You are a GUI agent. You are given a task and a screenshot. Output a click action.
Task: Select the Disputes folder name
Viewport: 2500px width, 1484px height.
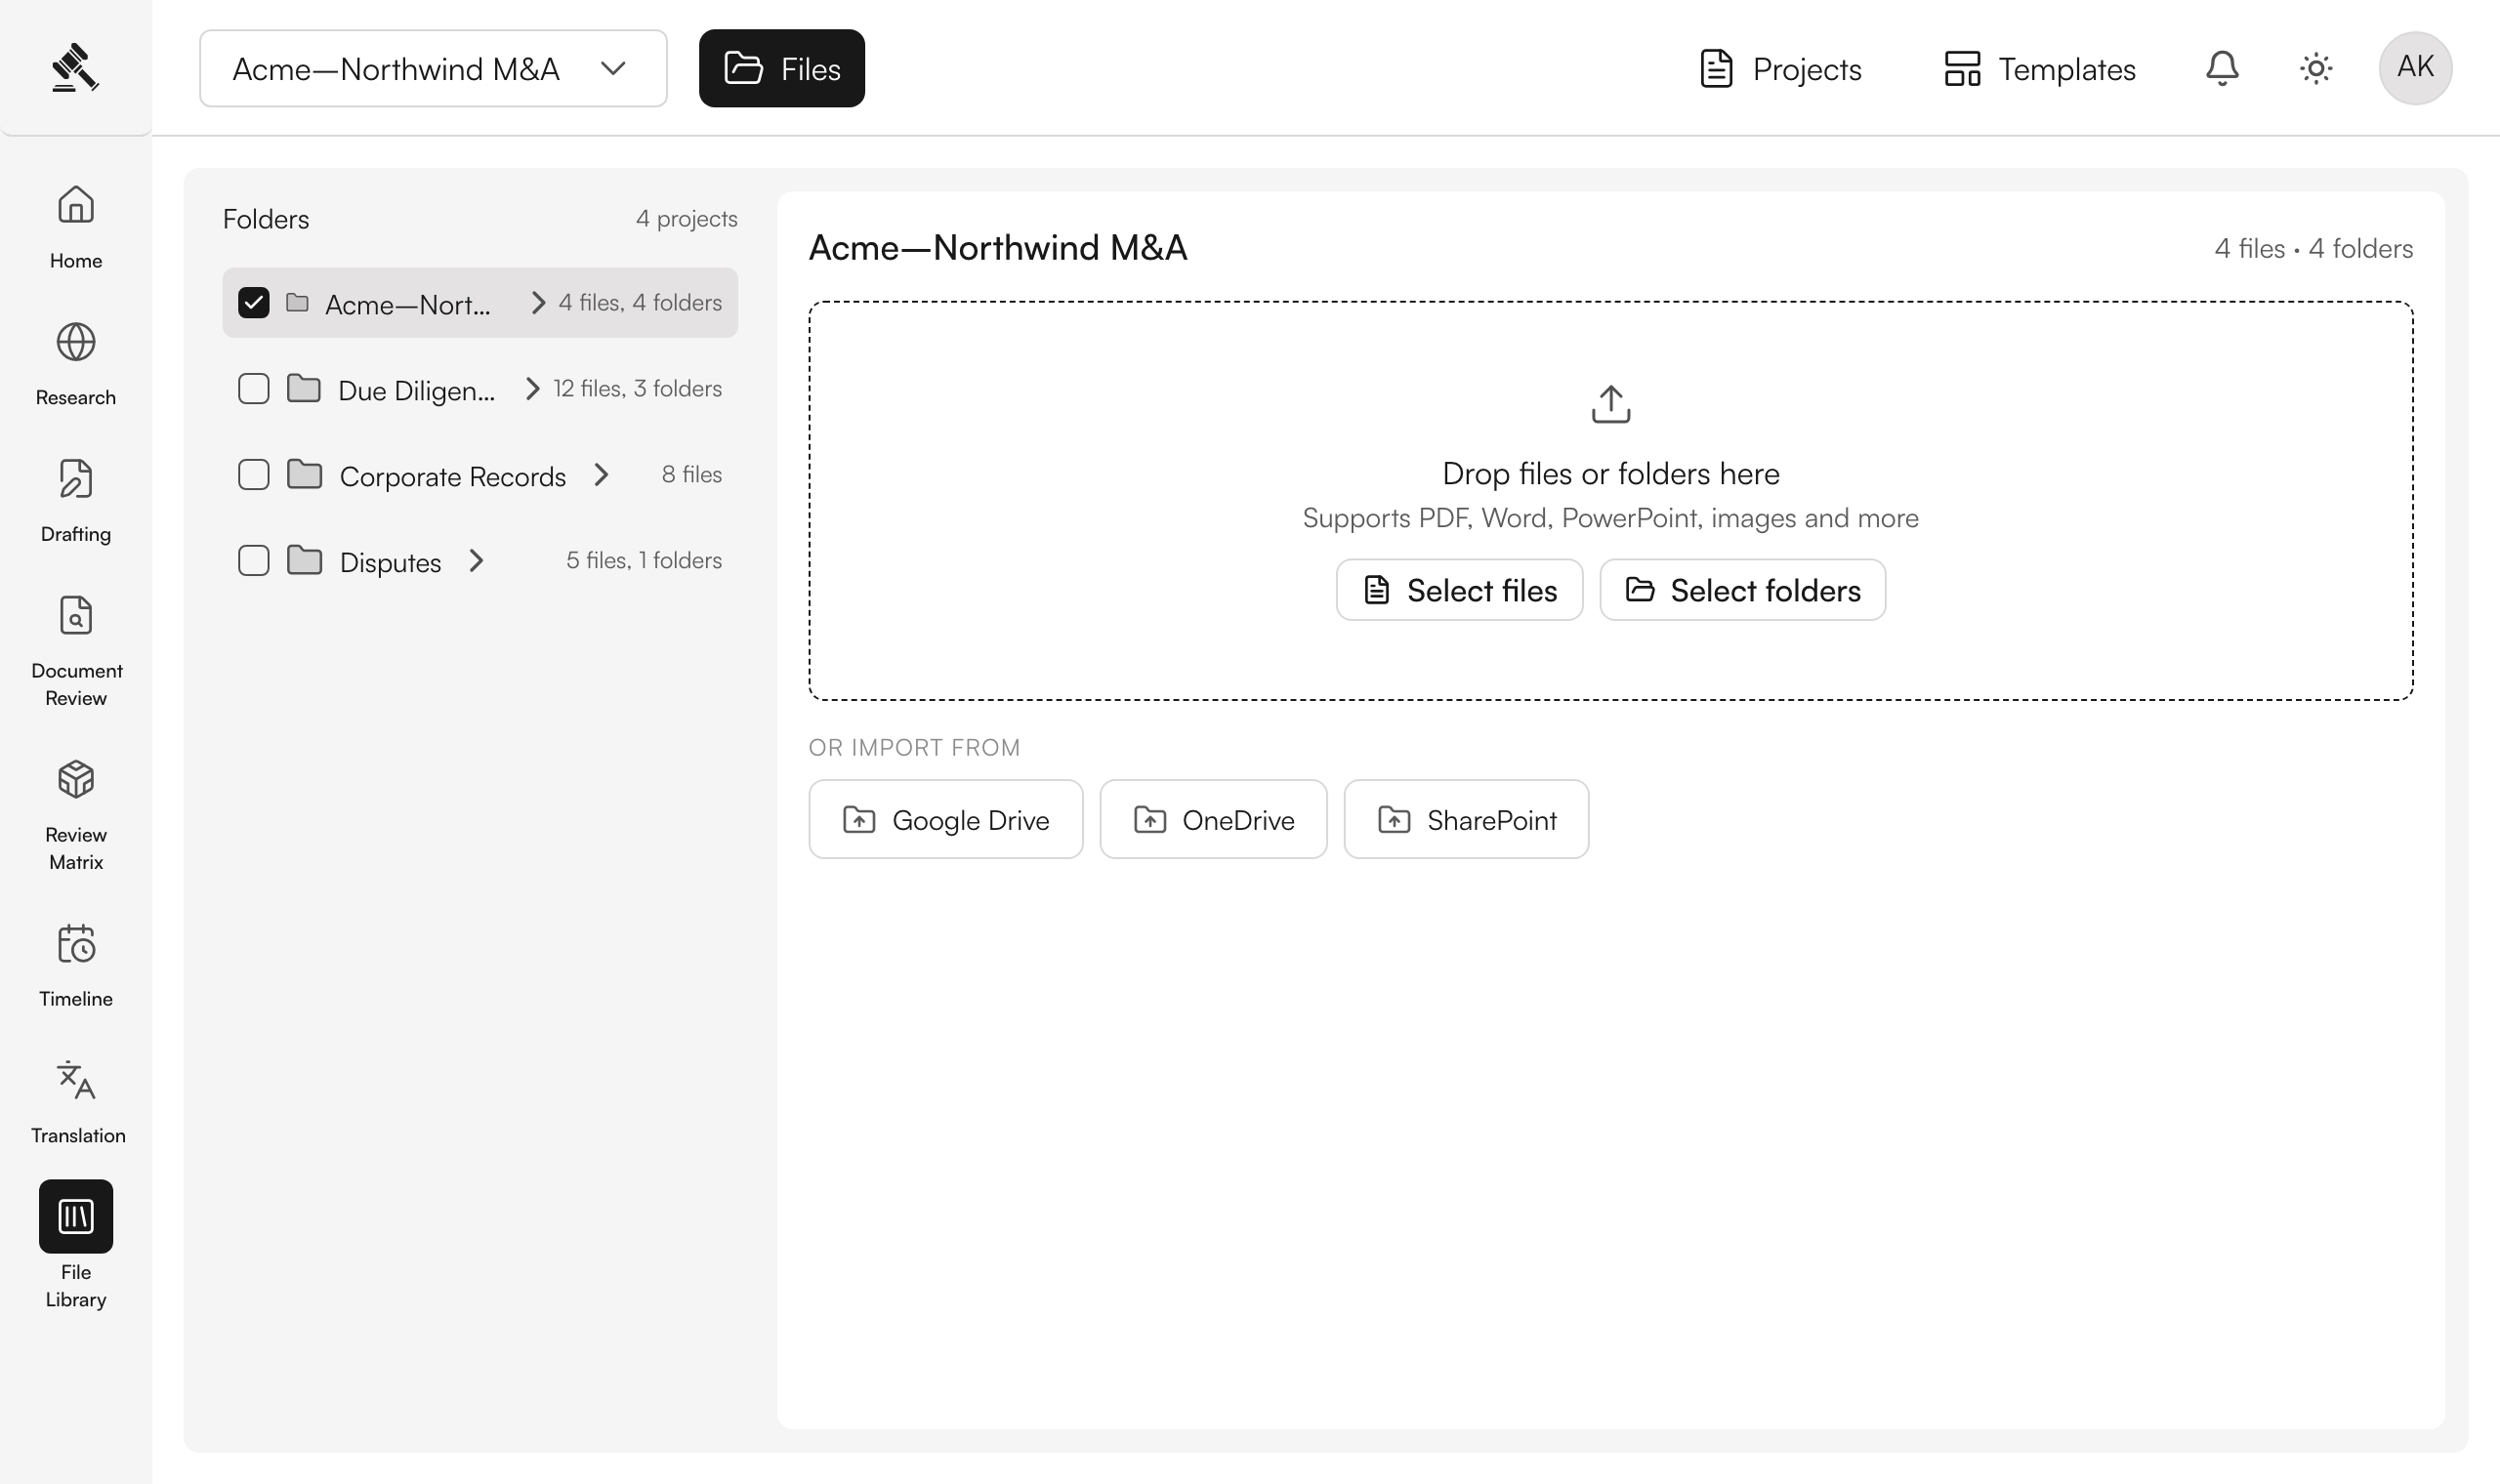[x=390, y=562]
